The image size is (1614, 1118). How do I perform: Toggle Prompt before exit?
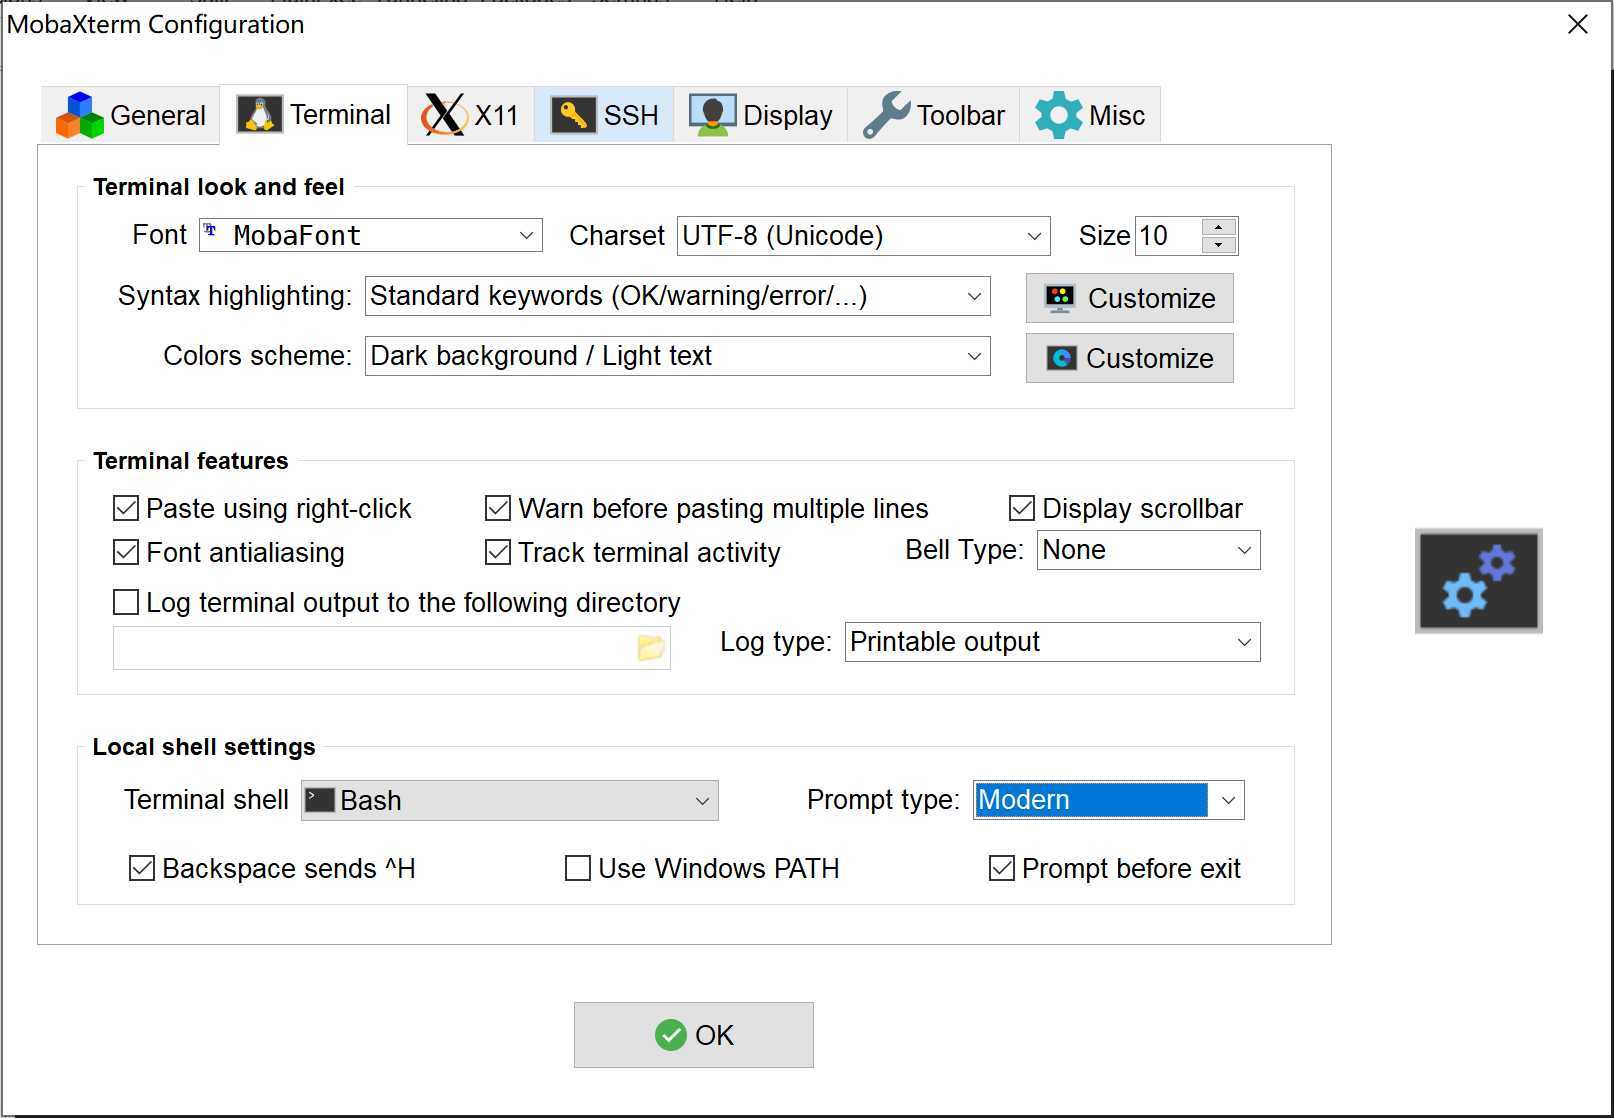[x=1115, y=868]
